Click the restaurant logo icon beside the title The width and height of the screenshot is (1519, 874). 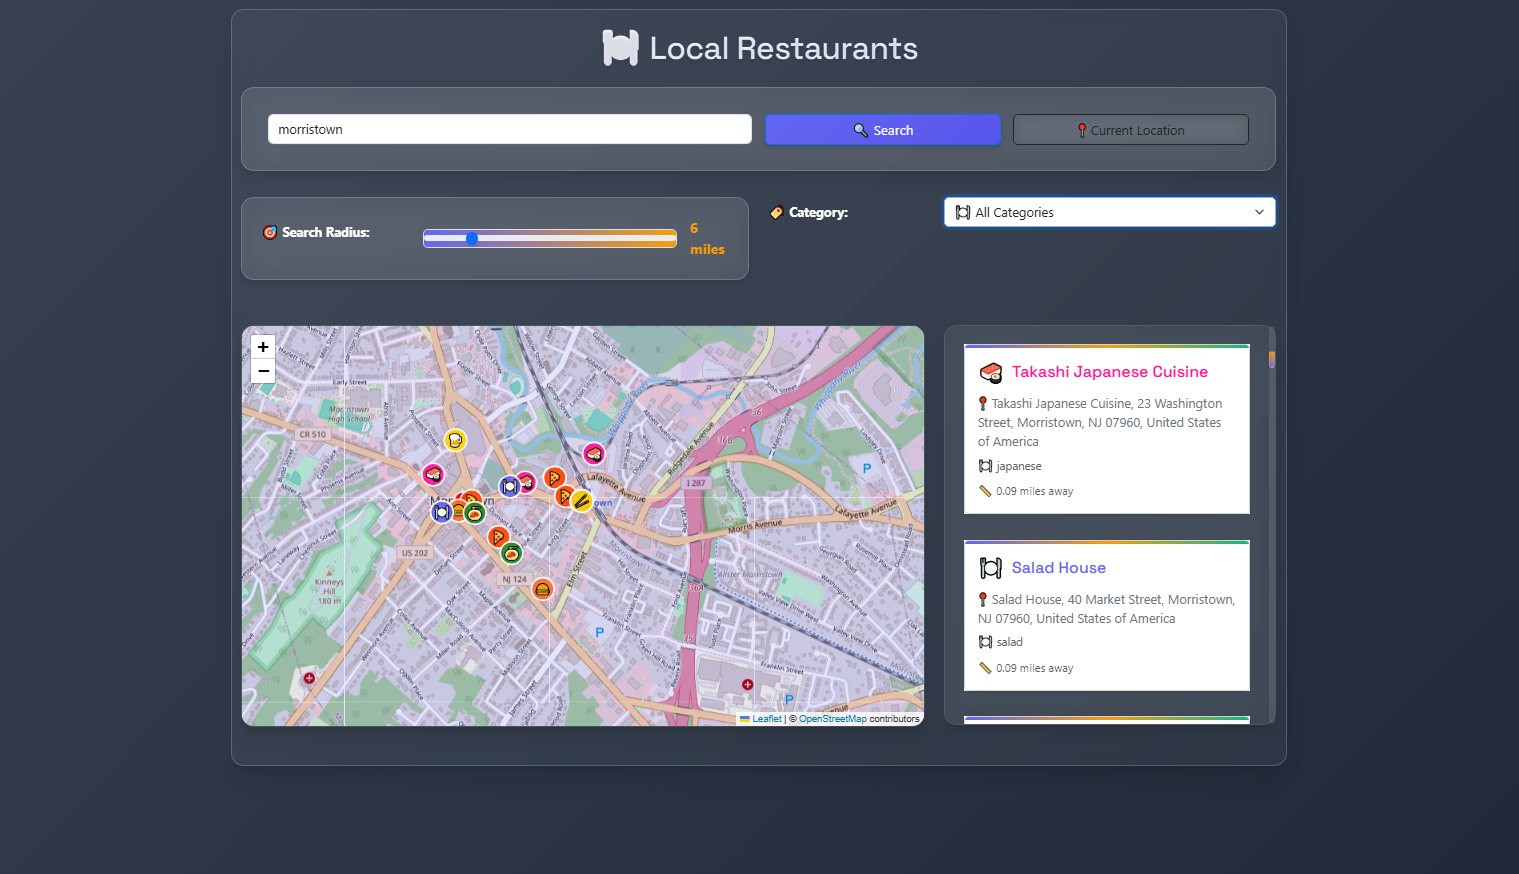tap(621, 48)
